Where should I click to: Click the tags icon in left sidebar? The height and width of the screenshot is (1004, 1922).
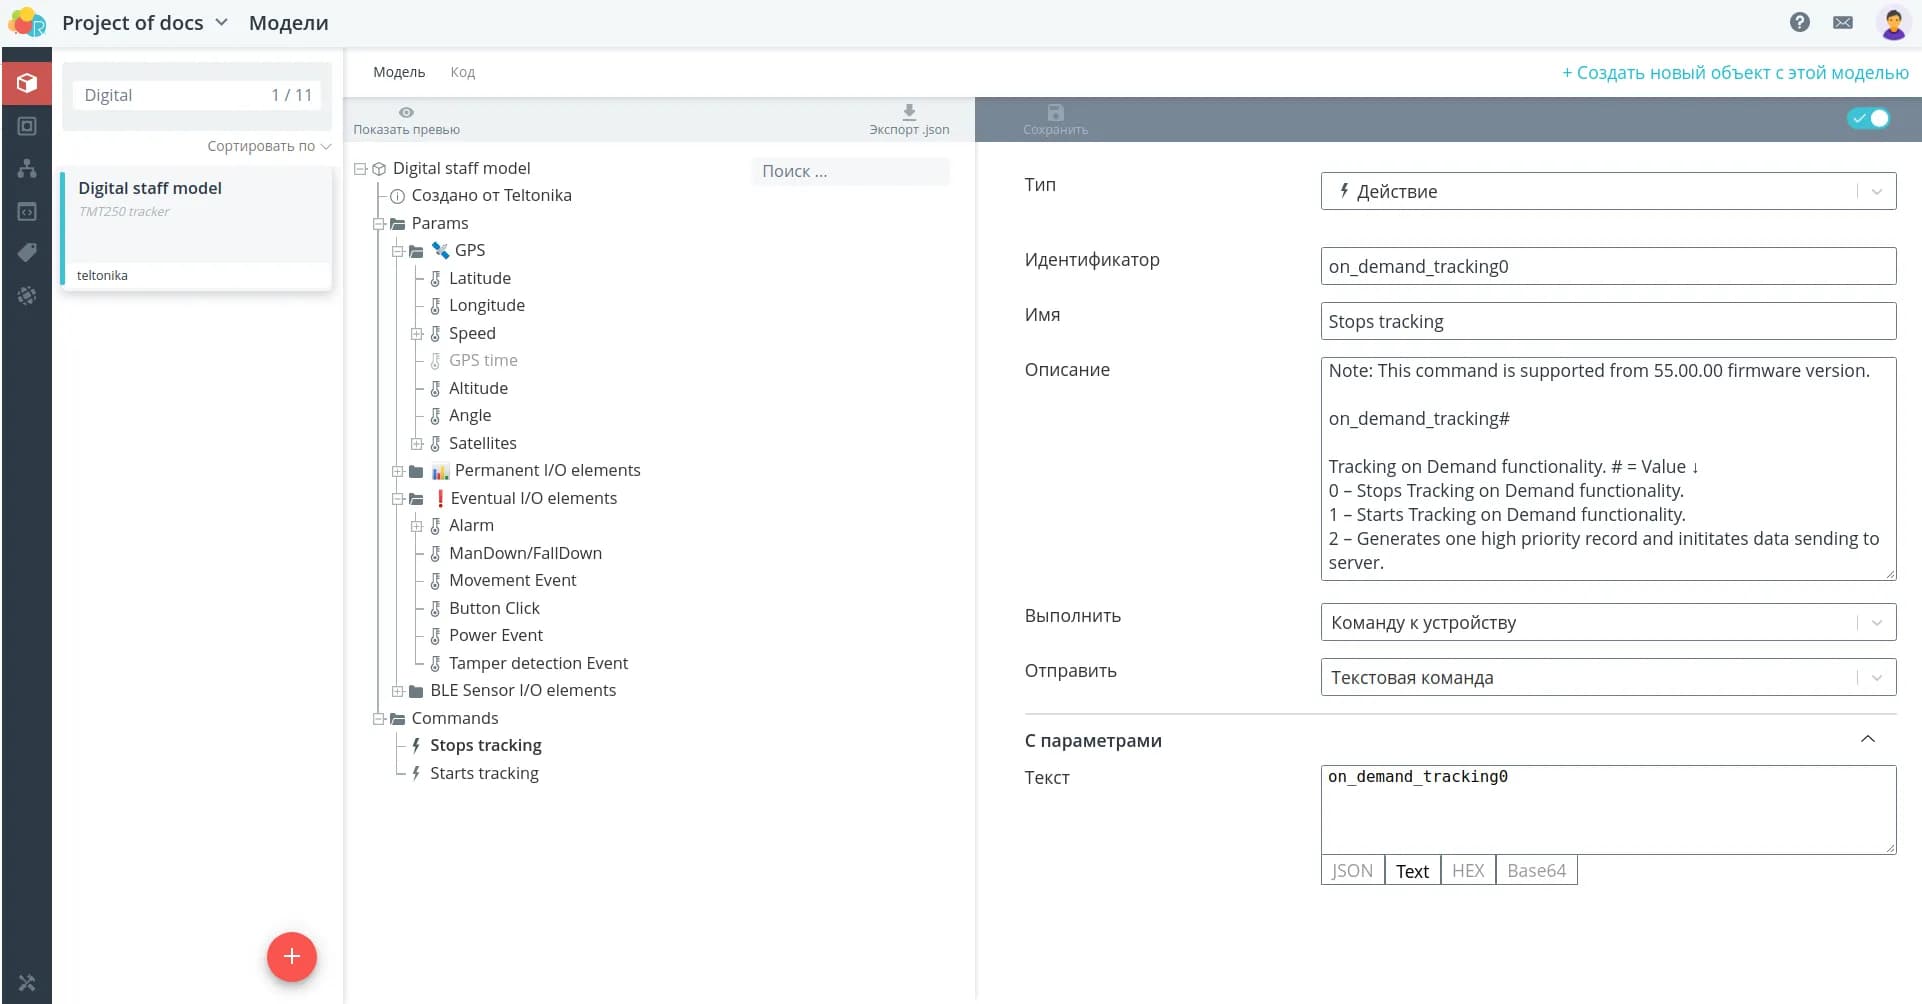click(x=27, y=252)
